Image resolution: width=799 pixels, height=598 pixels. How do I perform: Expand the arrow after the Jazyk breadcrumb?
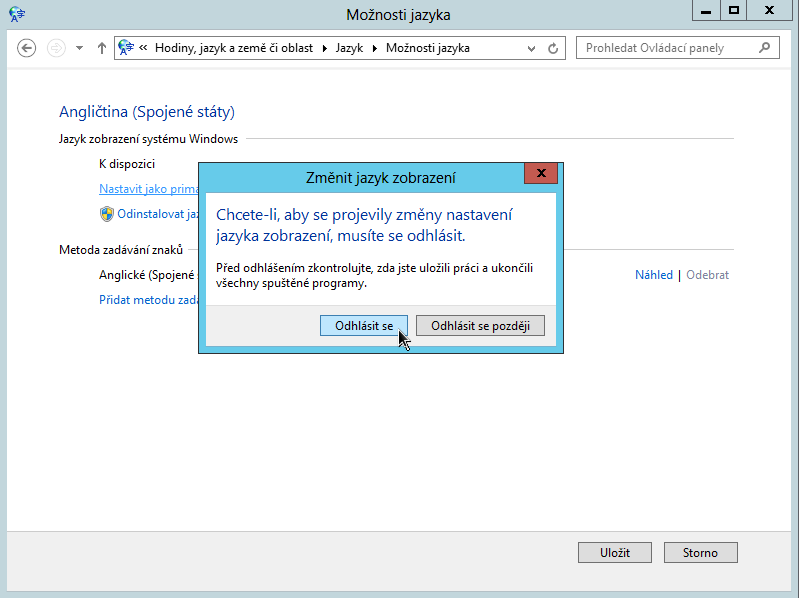point(376,48)
